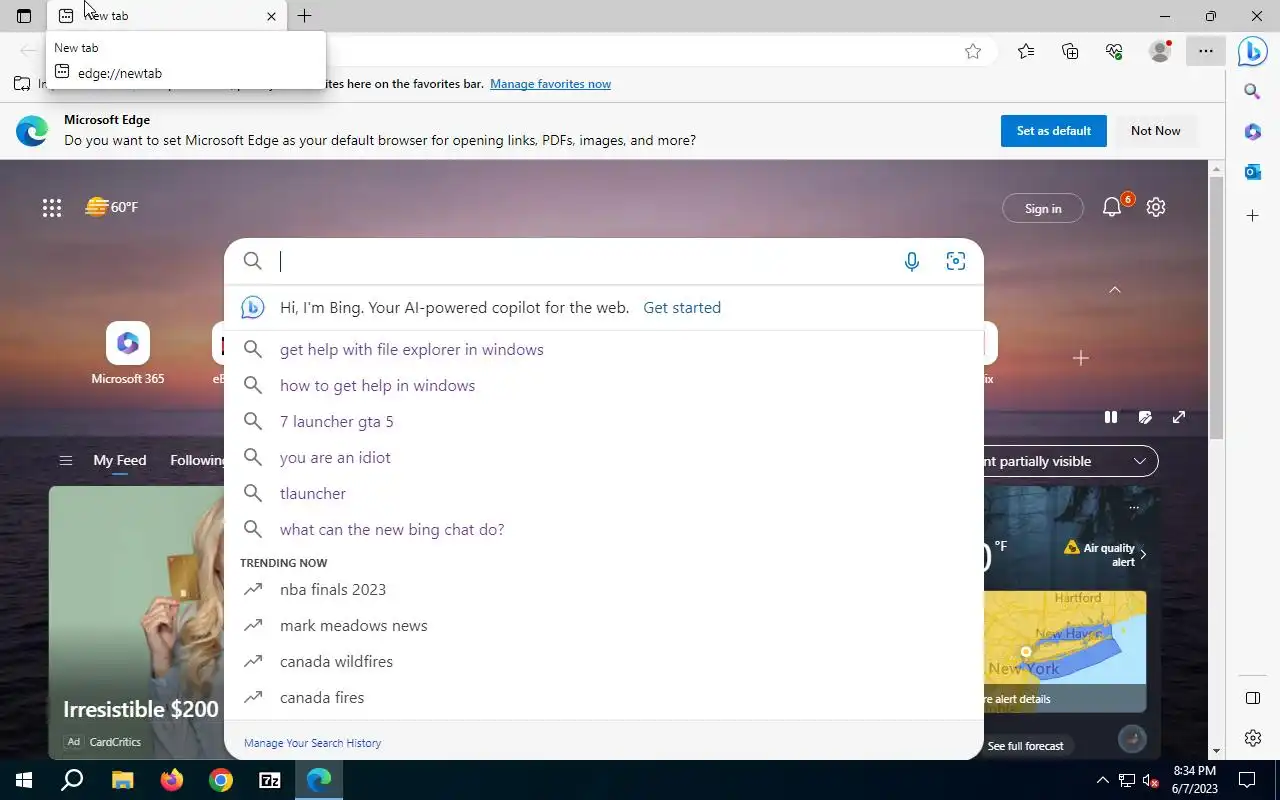Viewport: 1280px width, 800px height.
Task: Open feed hamburger menu
Action: [66, 461]
